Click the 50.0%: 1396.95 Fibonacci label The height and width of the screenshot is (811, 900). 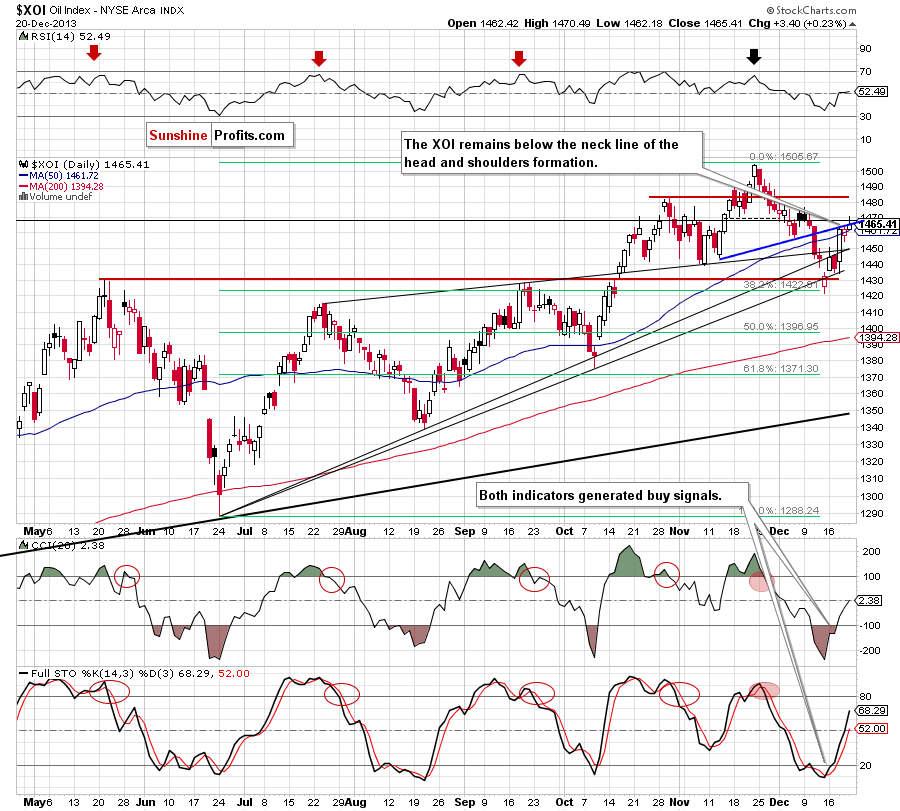coord(781,327)
